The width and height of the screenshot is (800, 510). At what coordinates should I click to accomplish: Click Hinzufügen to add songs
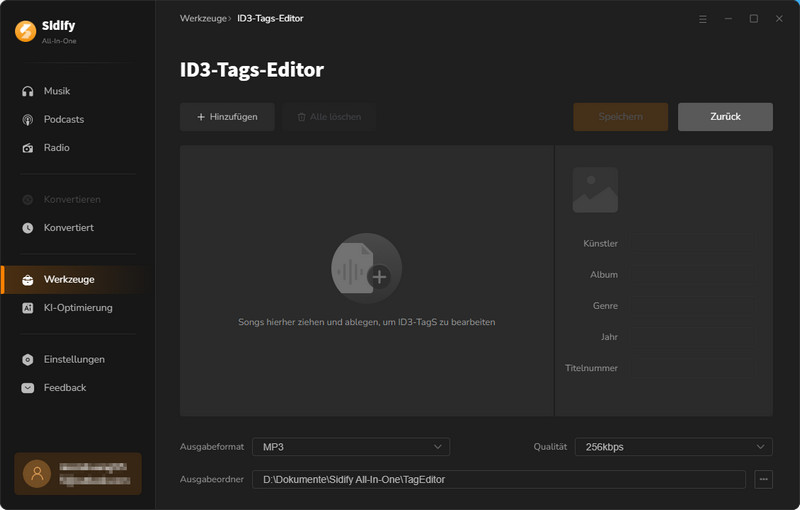[x=227, y=117]
